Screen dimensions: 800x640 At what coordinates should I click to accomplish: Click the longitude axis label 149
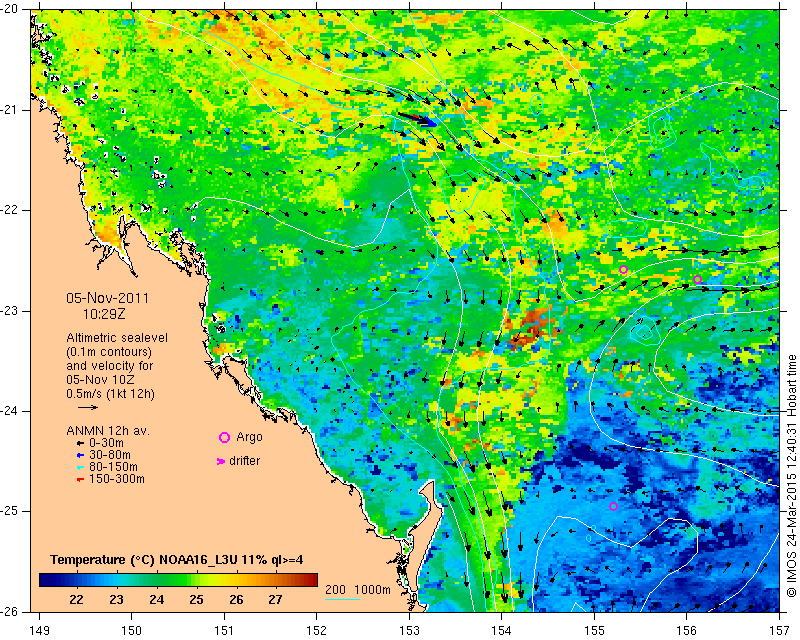click(40, 631)
